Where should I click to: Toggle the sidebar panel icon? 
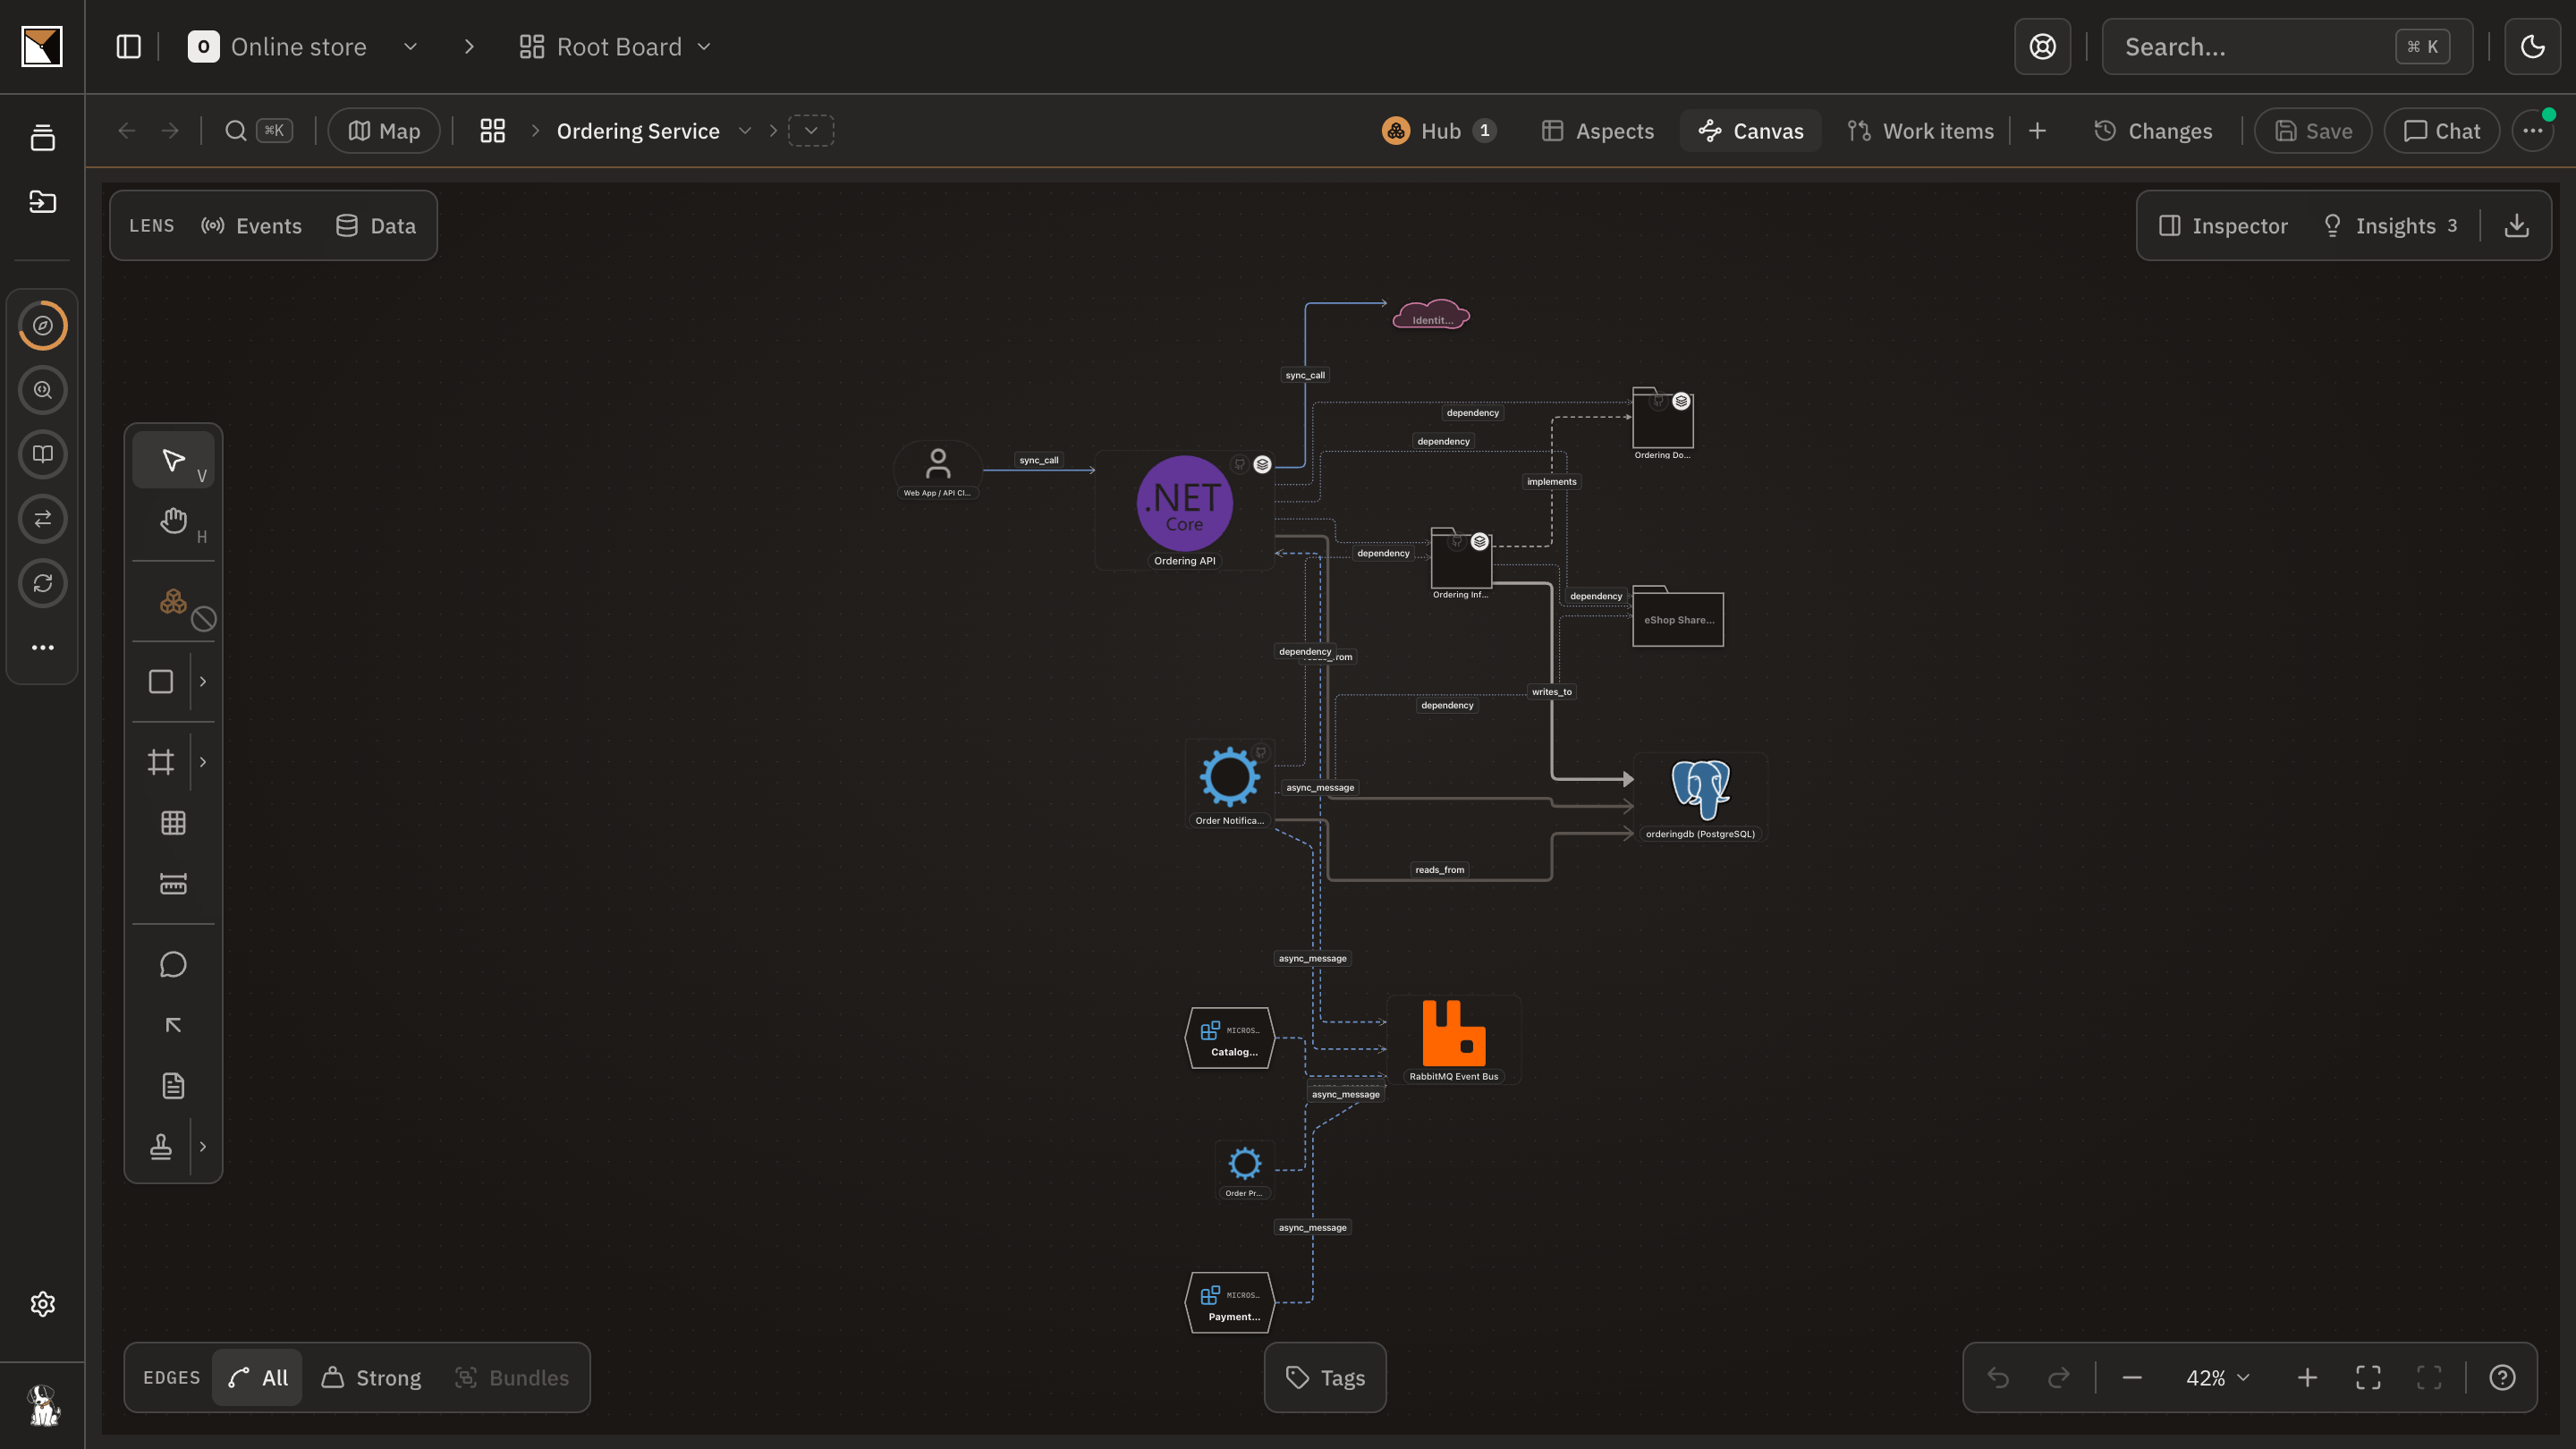pos(128,47)
